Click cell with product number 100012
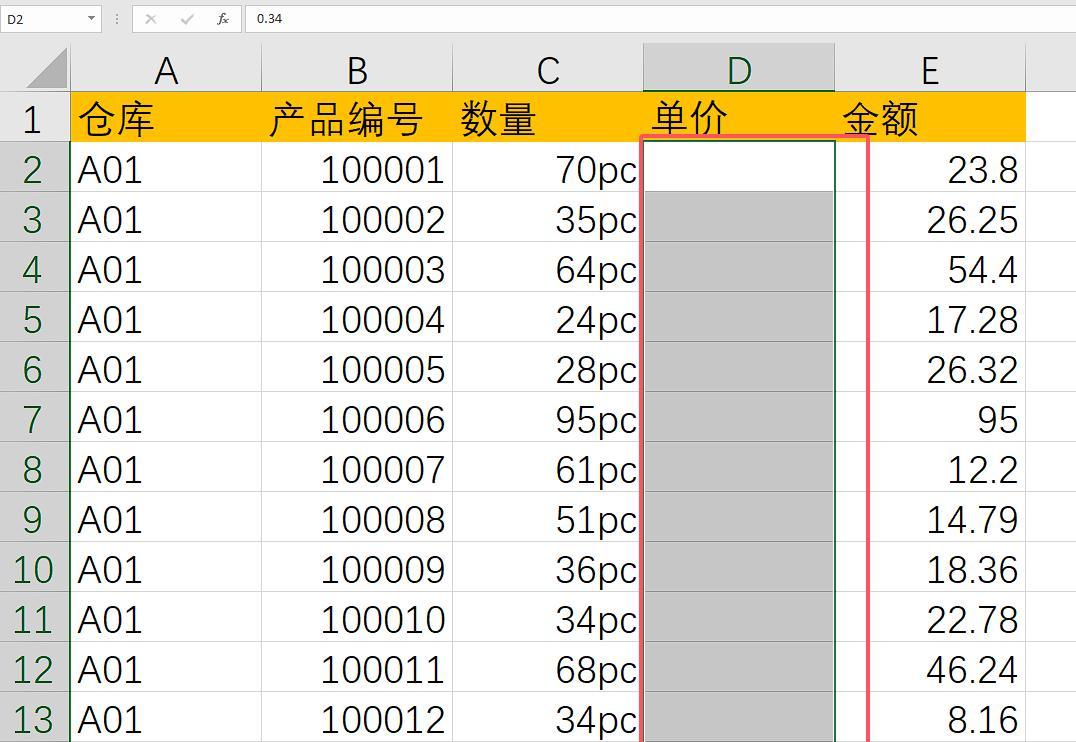Viewport: 1076px width, 742px height. (357, 718)
